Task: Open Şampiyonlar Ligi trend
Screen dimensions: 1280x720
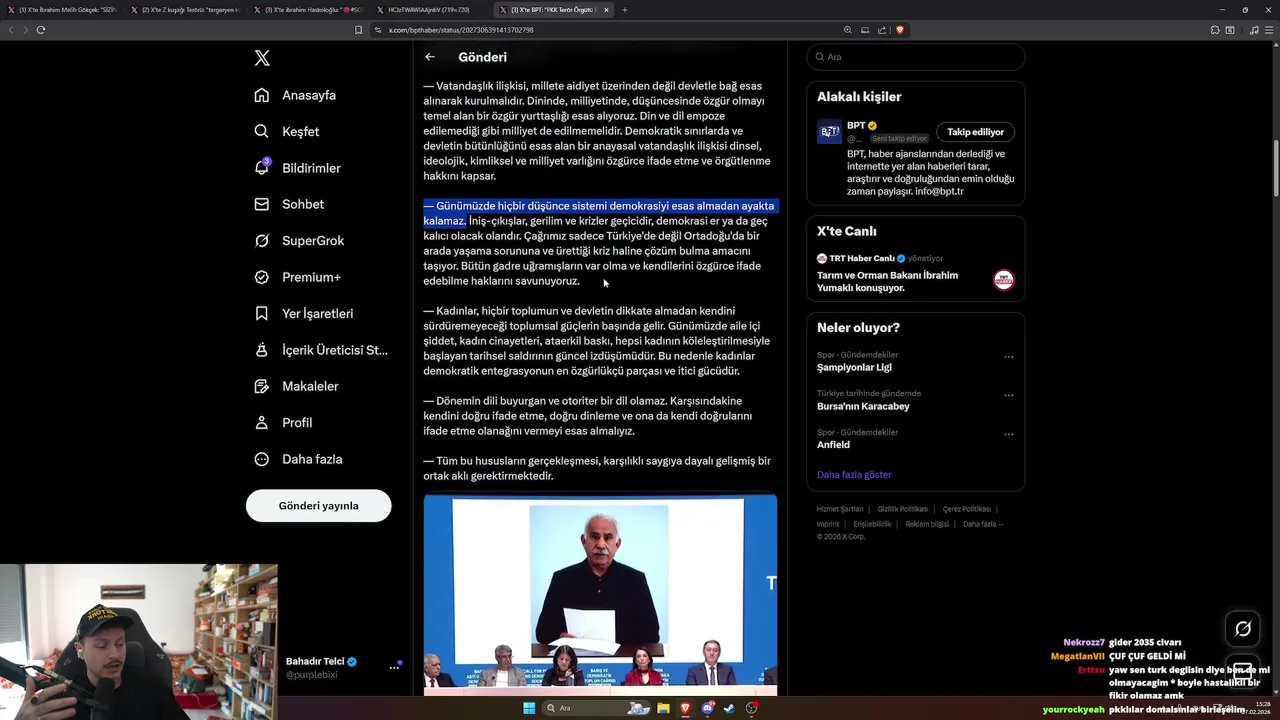Action: 854,367
